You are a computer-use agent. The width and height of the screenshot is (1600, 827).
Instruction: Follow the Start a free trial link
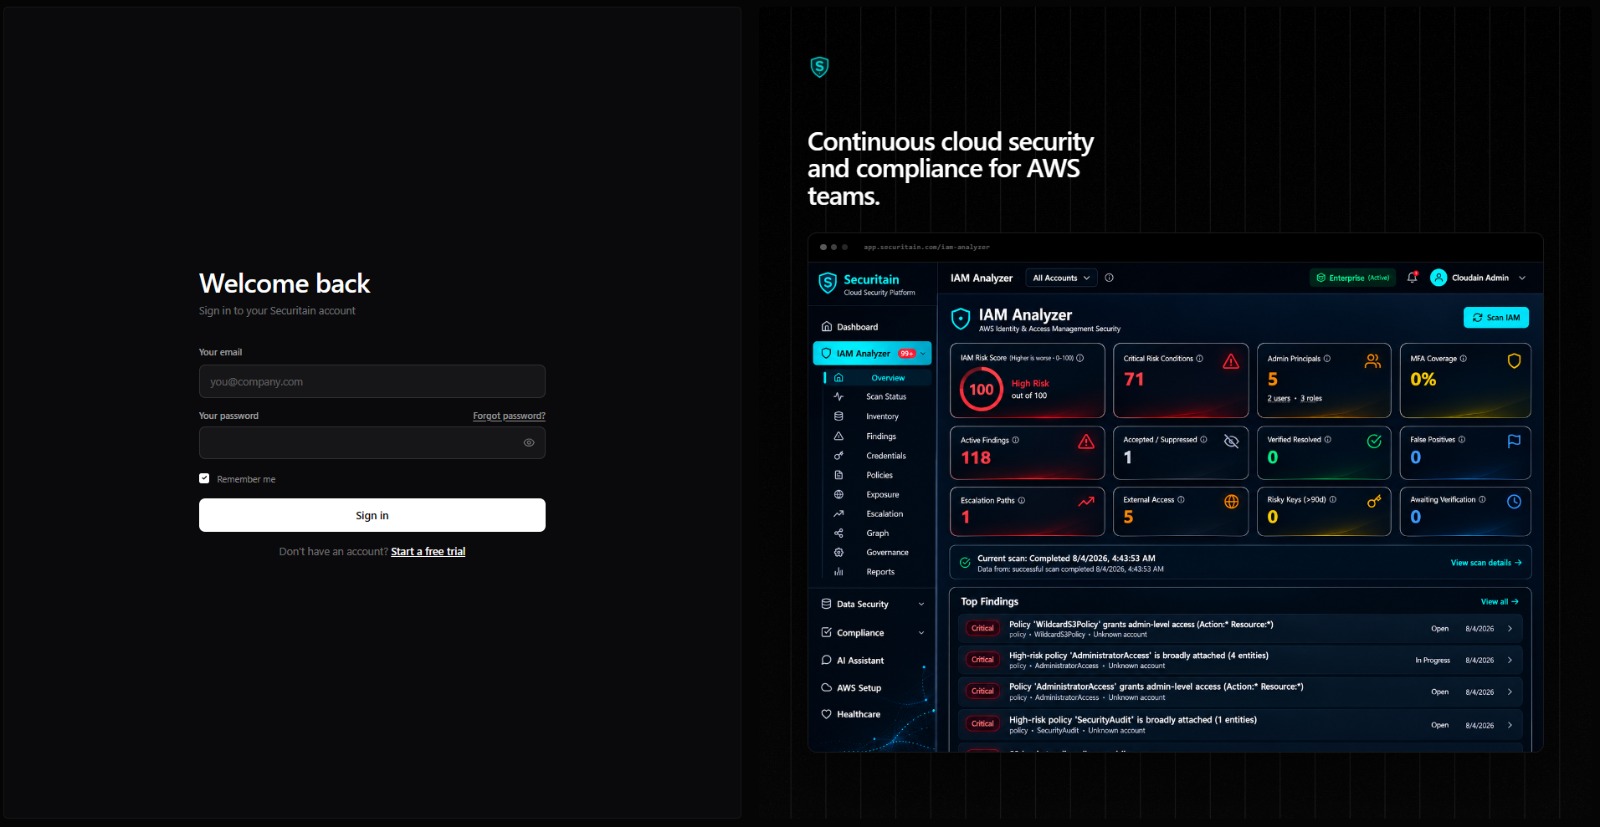point(428,551)
